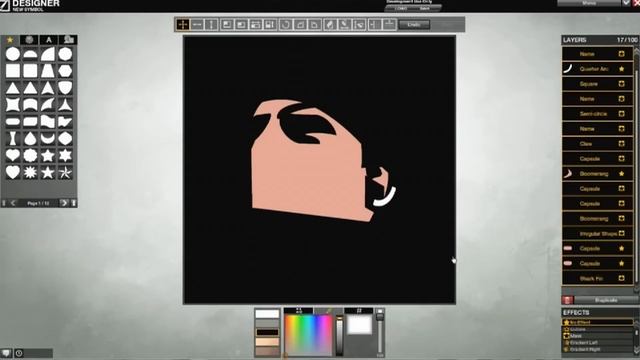Open the favorites star shapes tab
This screenshot has height=360, width=640.
[10, 40]
